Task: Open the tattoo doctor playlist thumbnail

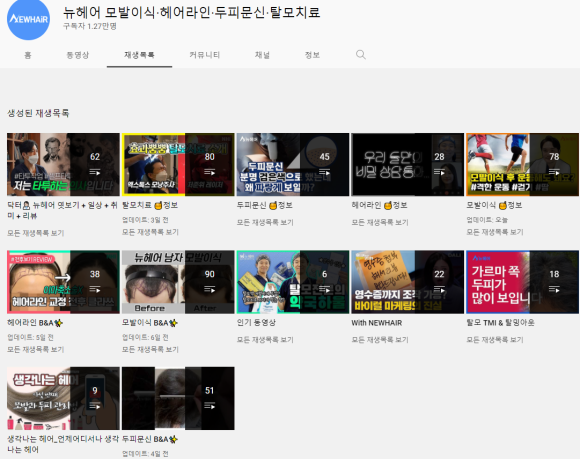Action: 63,165
